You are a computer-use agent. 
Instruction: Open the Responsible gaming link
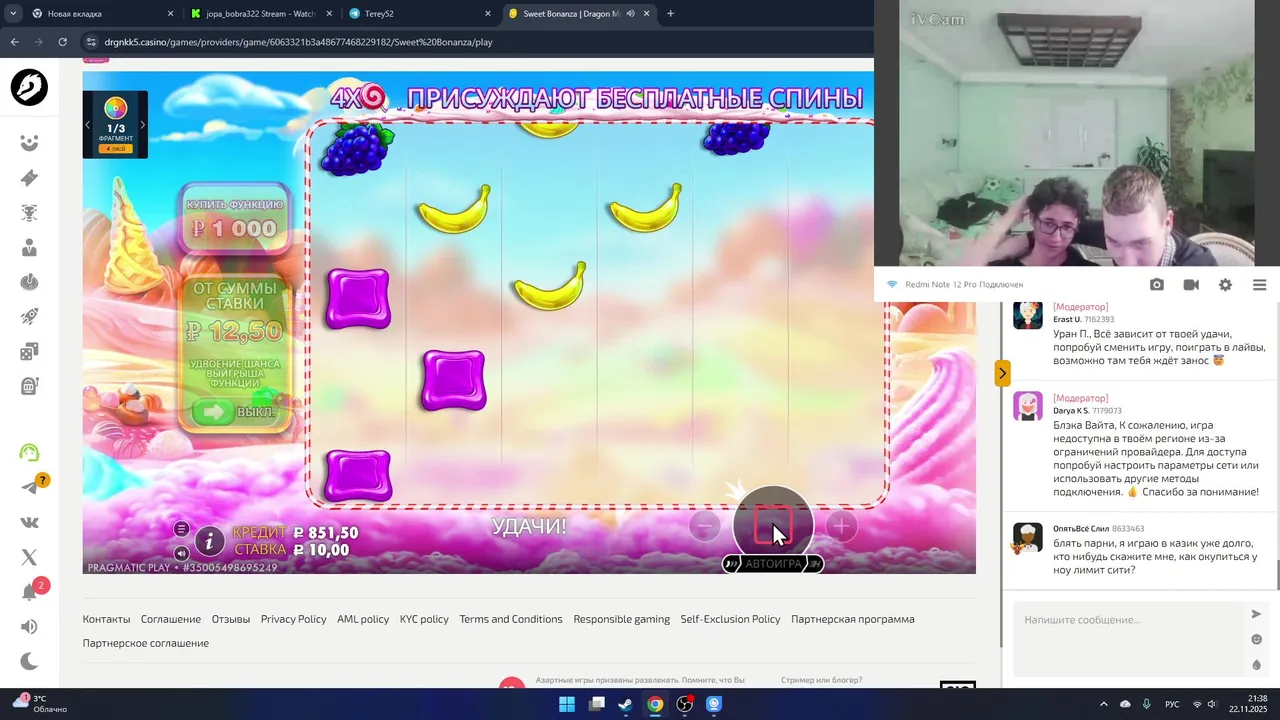coord(621,619)
